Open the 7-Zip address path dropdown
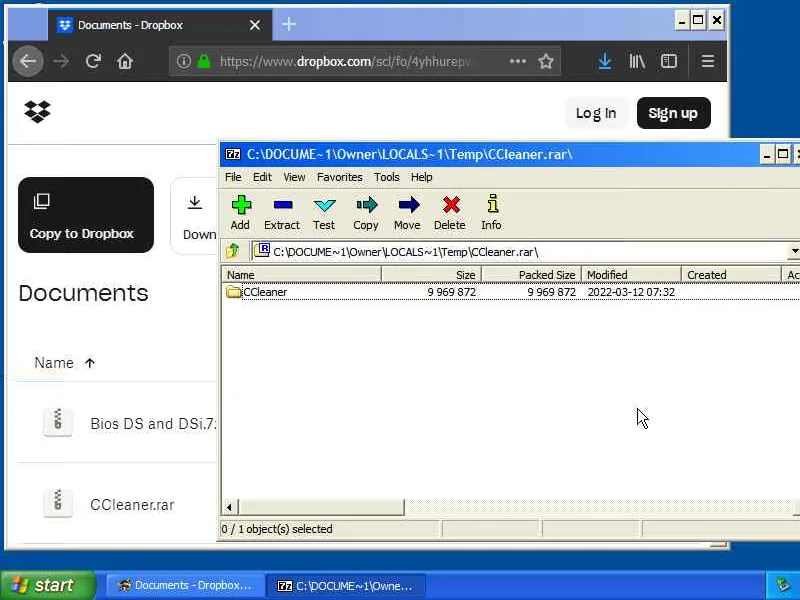Image resolution: width=800 pixels, height=600 pixels. (x=794, y=251)
